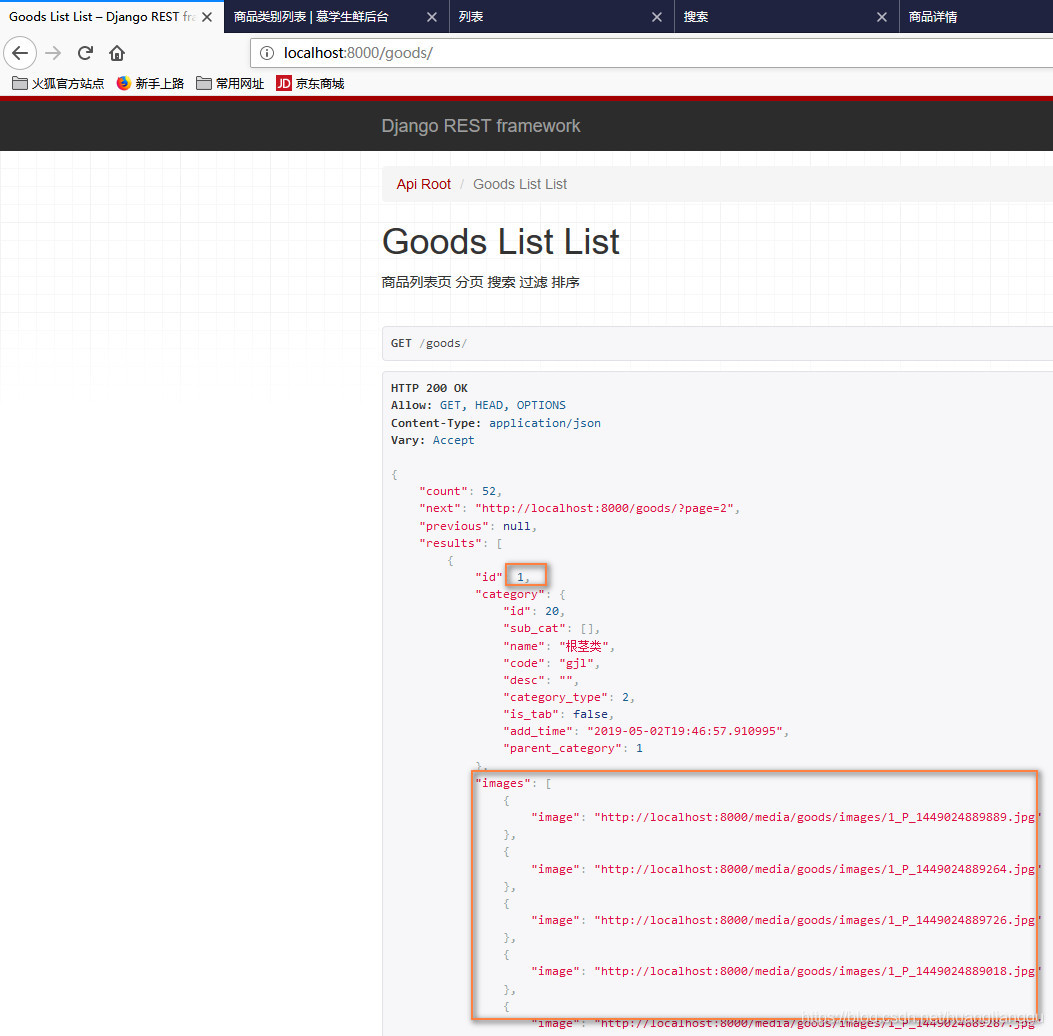Image resolution: width=1053 pixels, height=1036 pixels.
Task: Open site information icon in address bar
Action: click(267, 53)
